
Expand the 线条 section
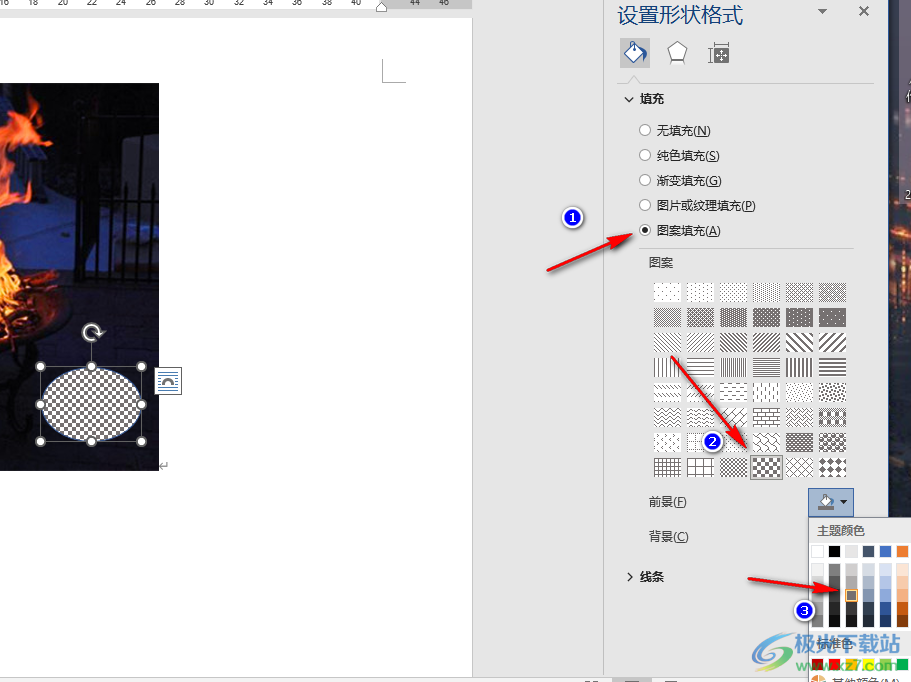[629, 577]
